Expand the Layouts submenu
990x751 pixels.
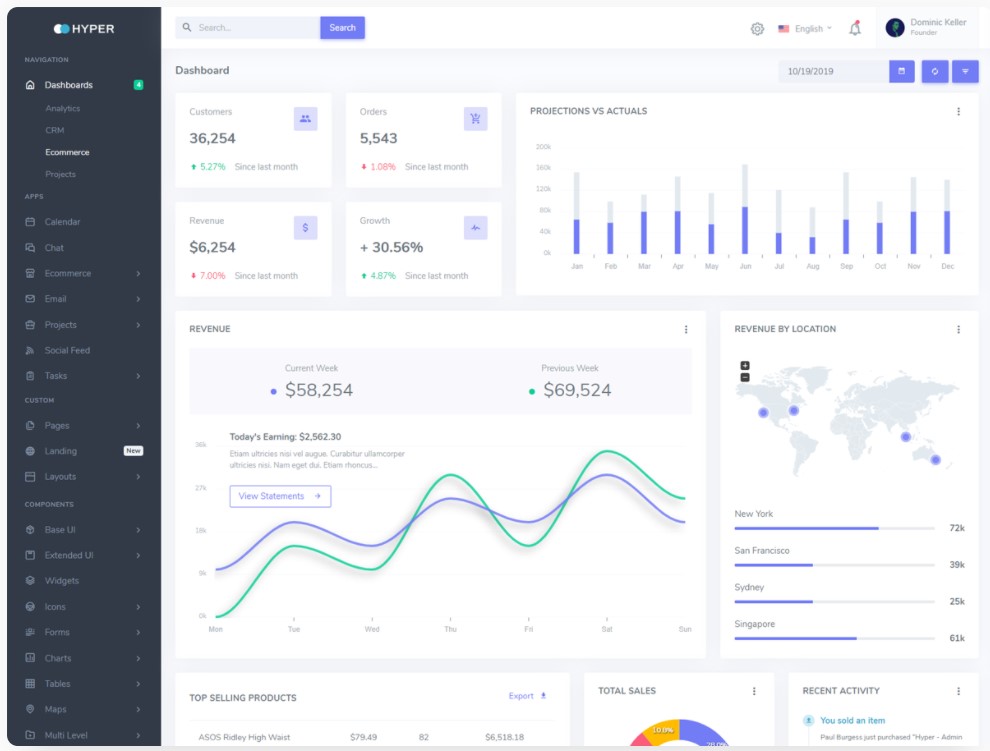click(x=138, y=477)
